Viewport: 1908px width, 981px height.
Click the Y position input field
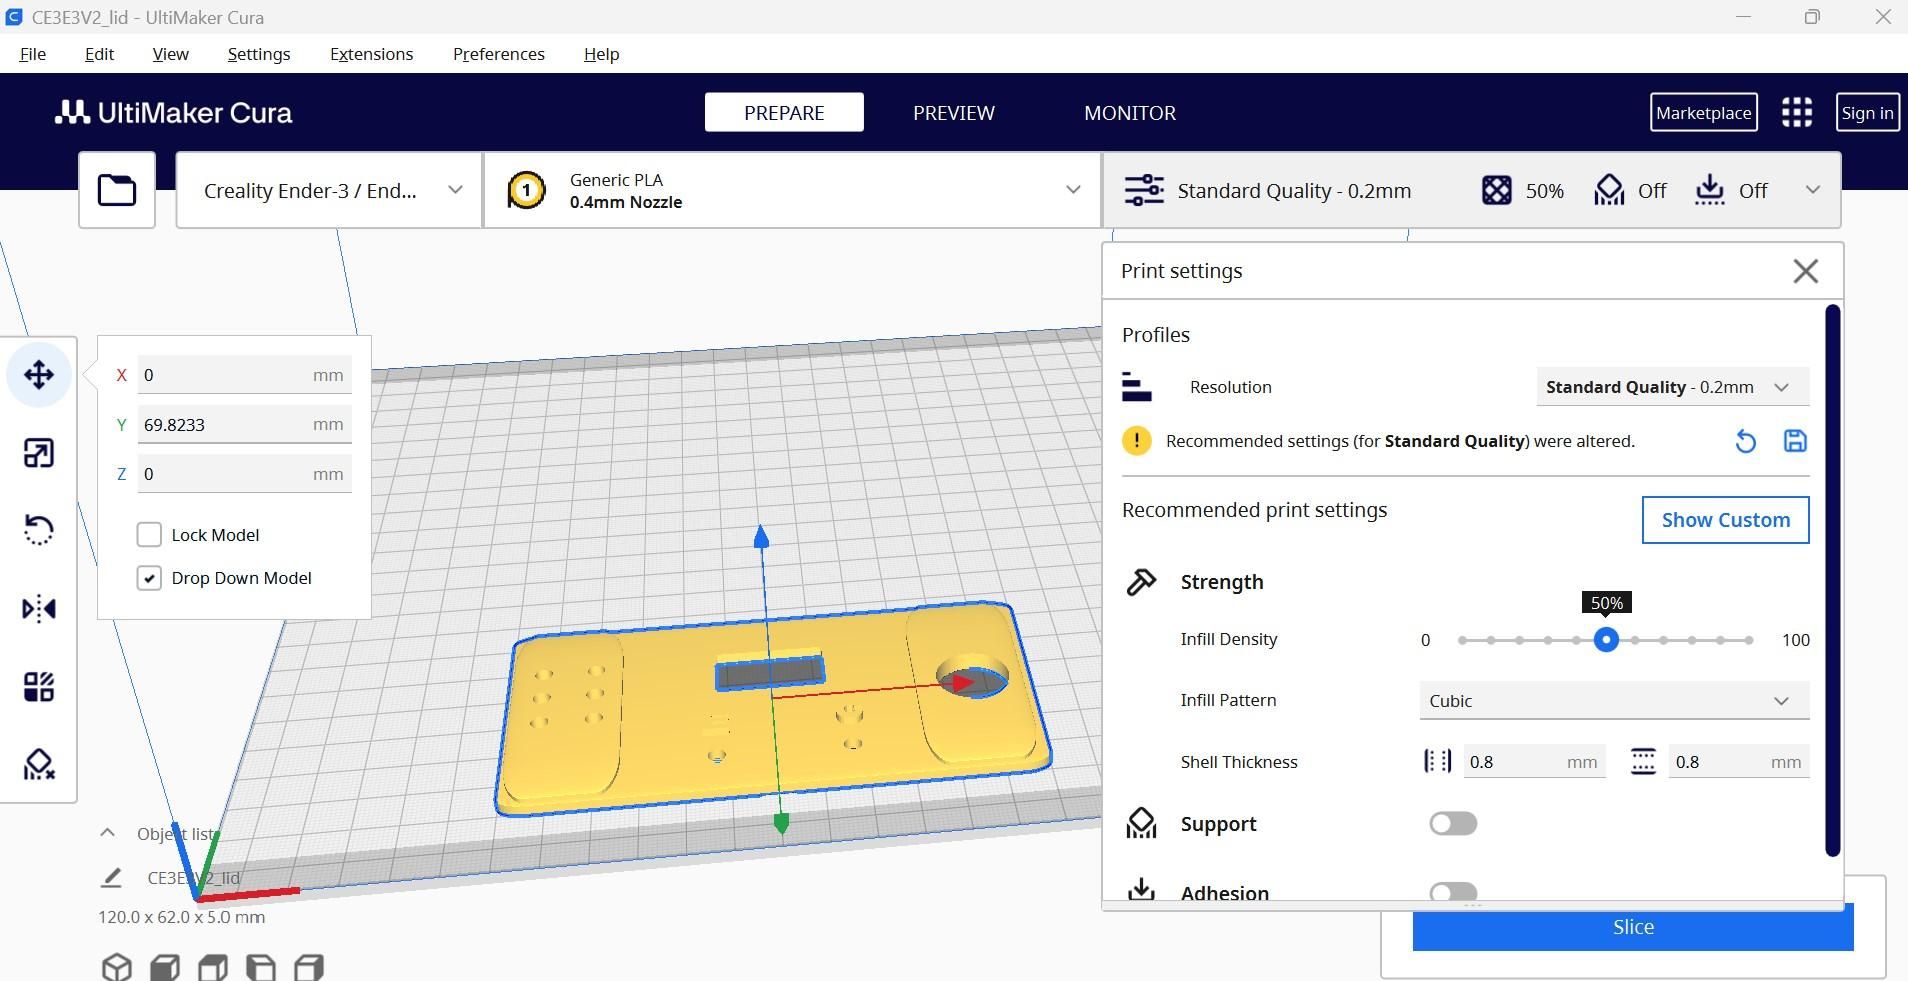coord(244,424)
